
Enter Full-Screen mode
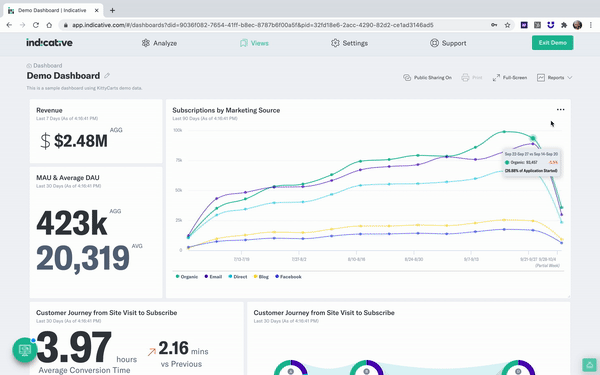click(x=510, y=78)
